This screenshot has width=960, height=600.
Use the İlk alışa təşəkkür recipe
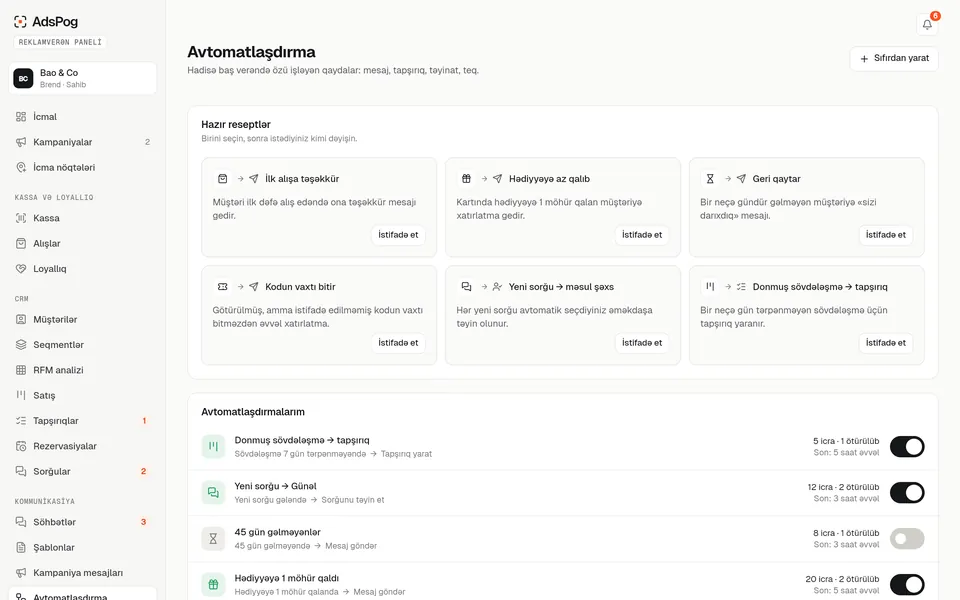tap(398, 235)
